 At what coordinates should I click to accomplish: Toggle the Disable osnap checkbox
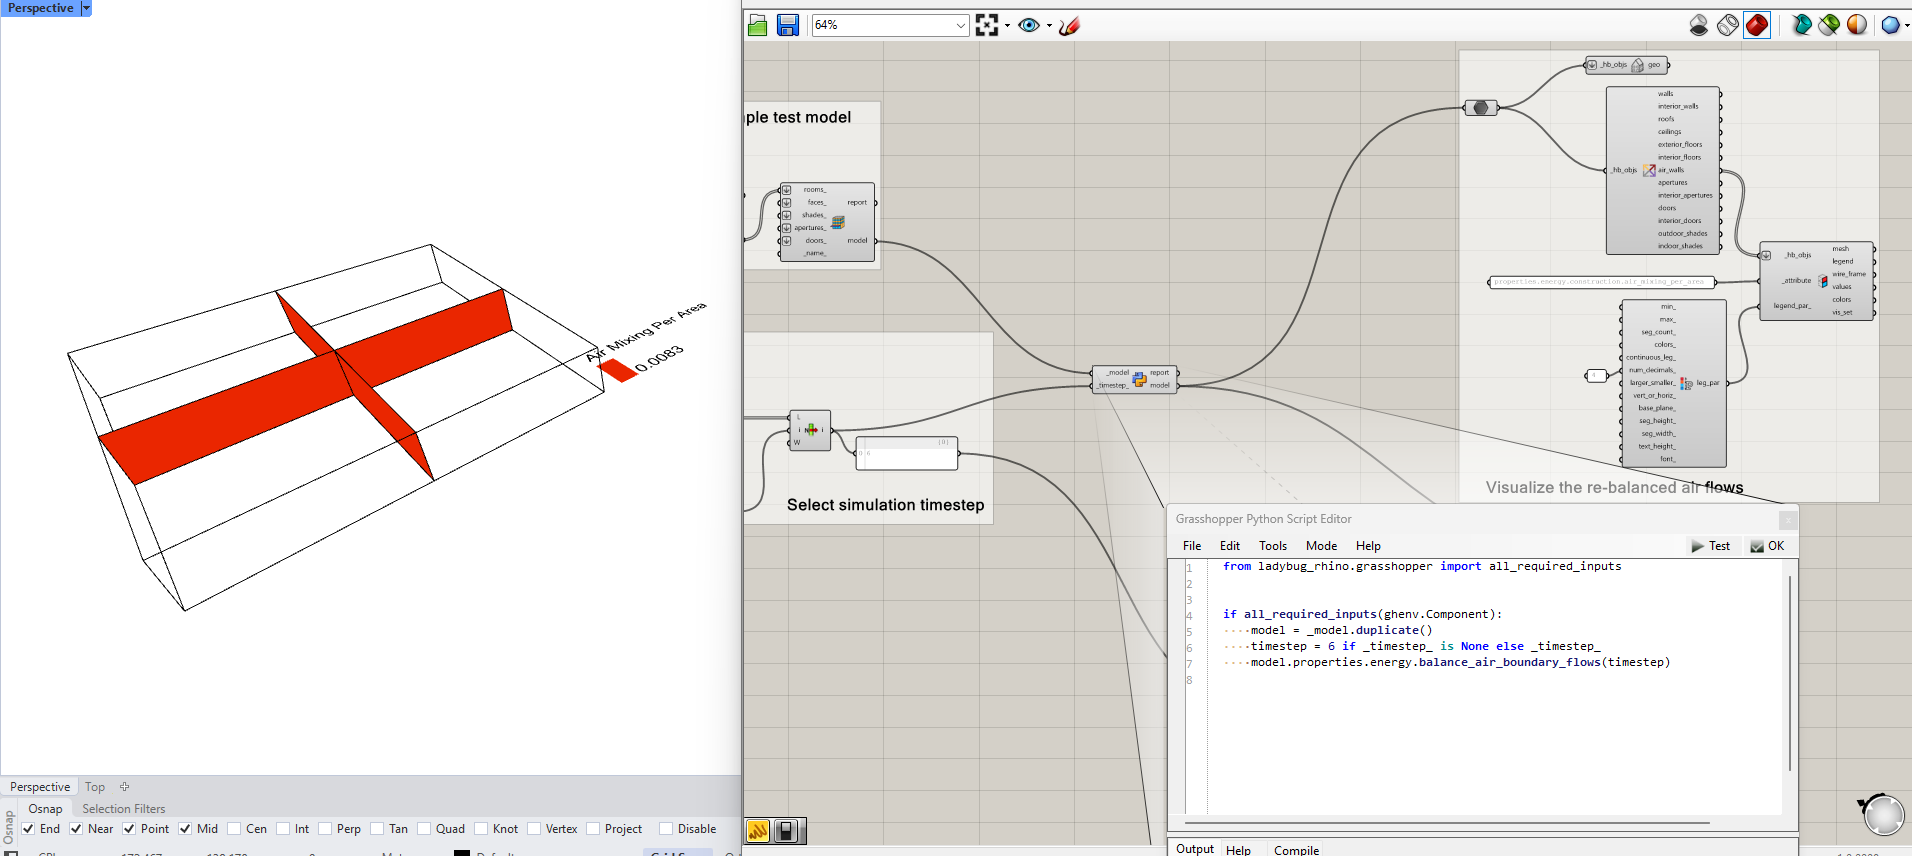(666, 829)
